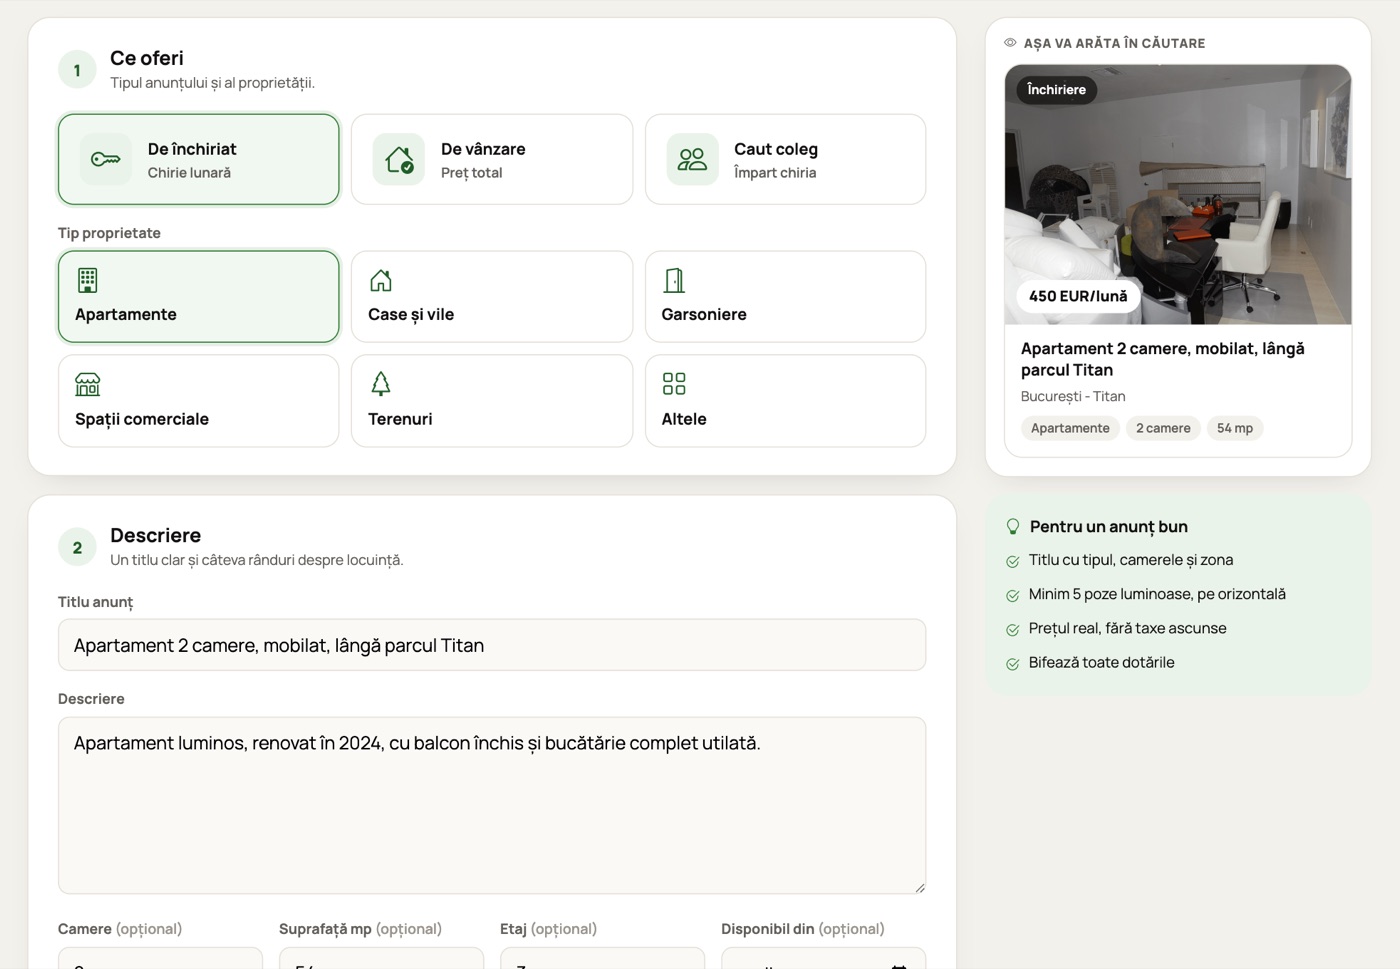Click into the Titlu anunț input field
The width and height of the screenshot is (1400, 969).
[x=492, y=645]
